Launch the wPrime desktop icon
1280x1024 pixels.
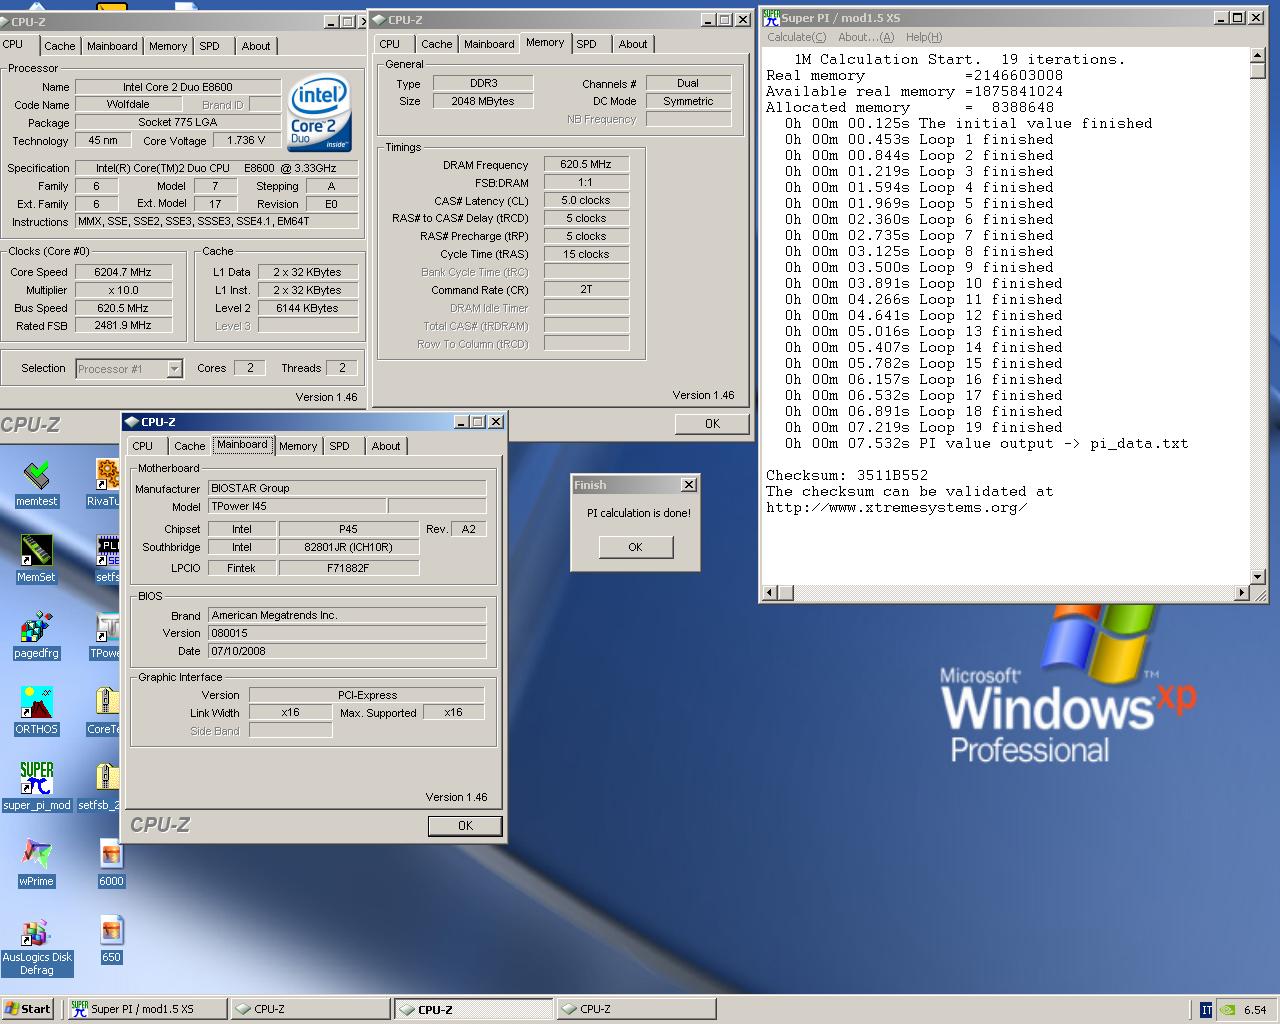click(x=36, y=862)
